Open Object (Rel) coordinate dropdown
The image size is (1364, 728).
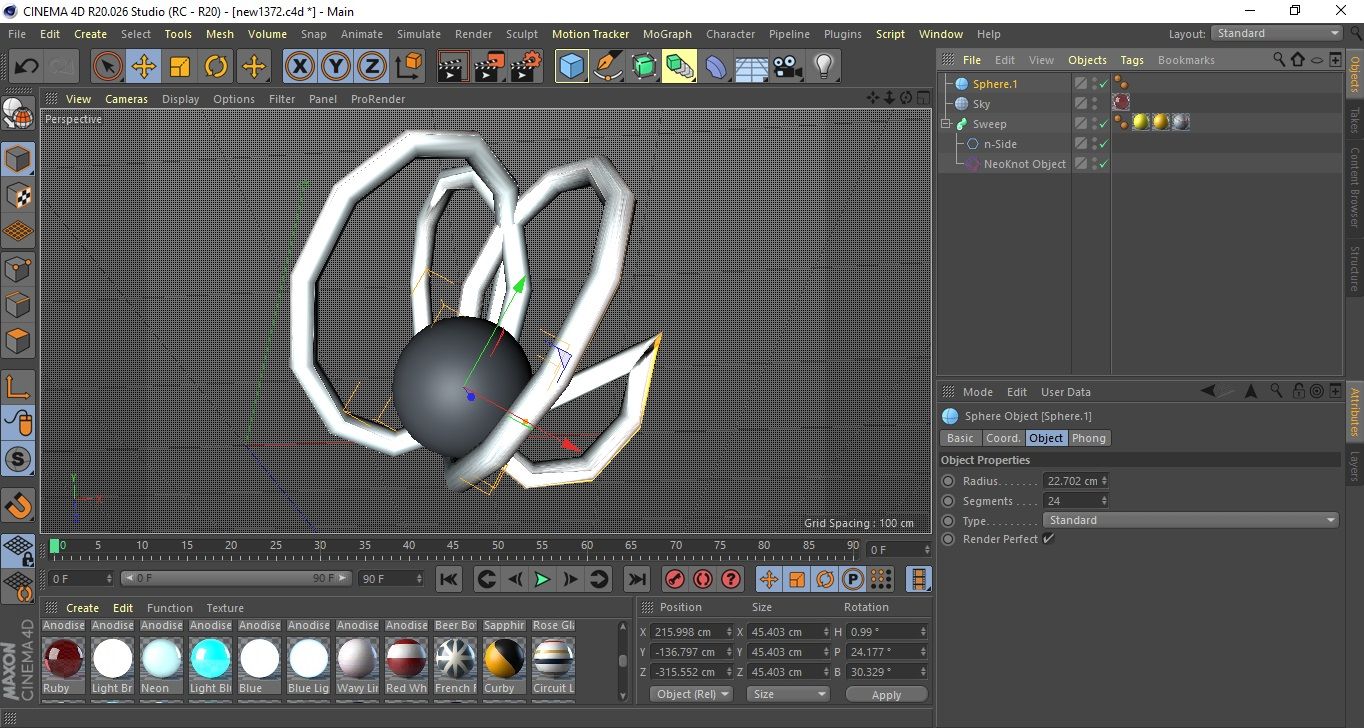click(x=691, y=694)
